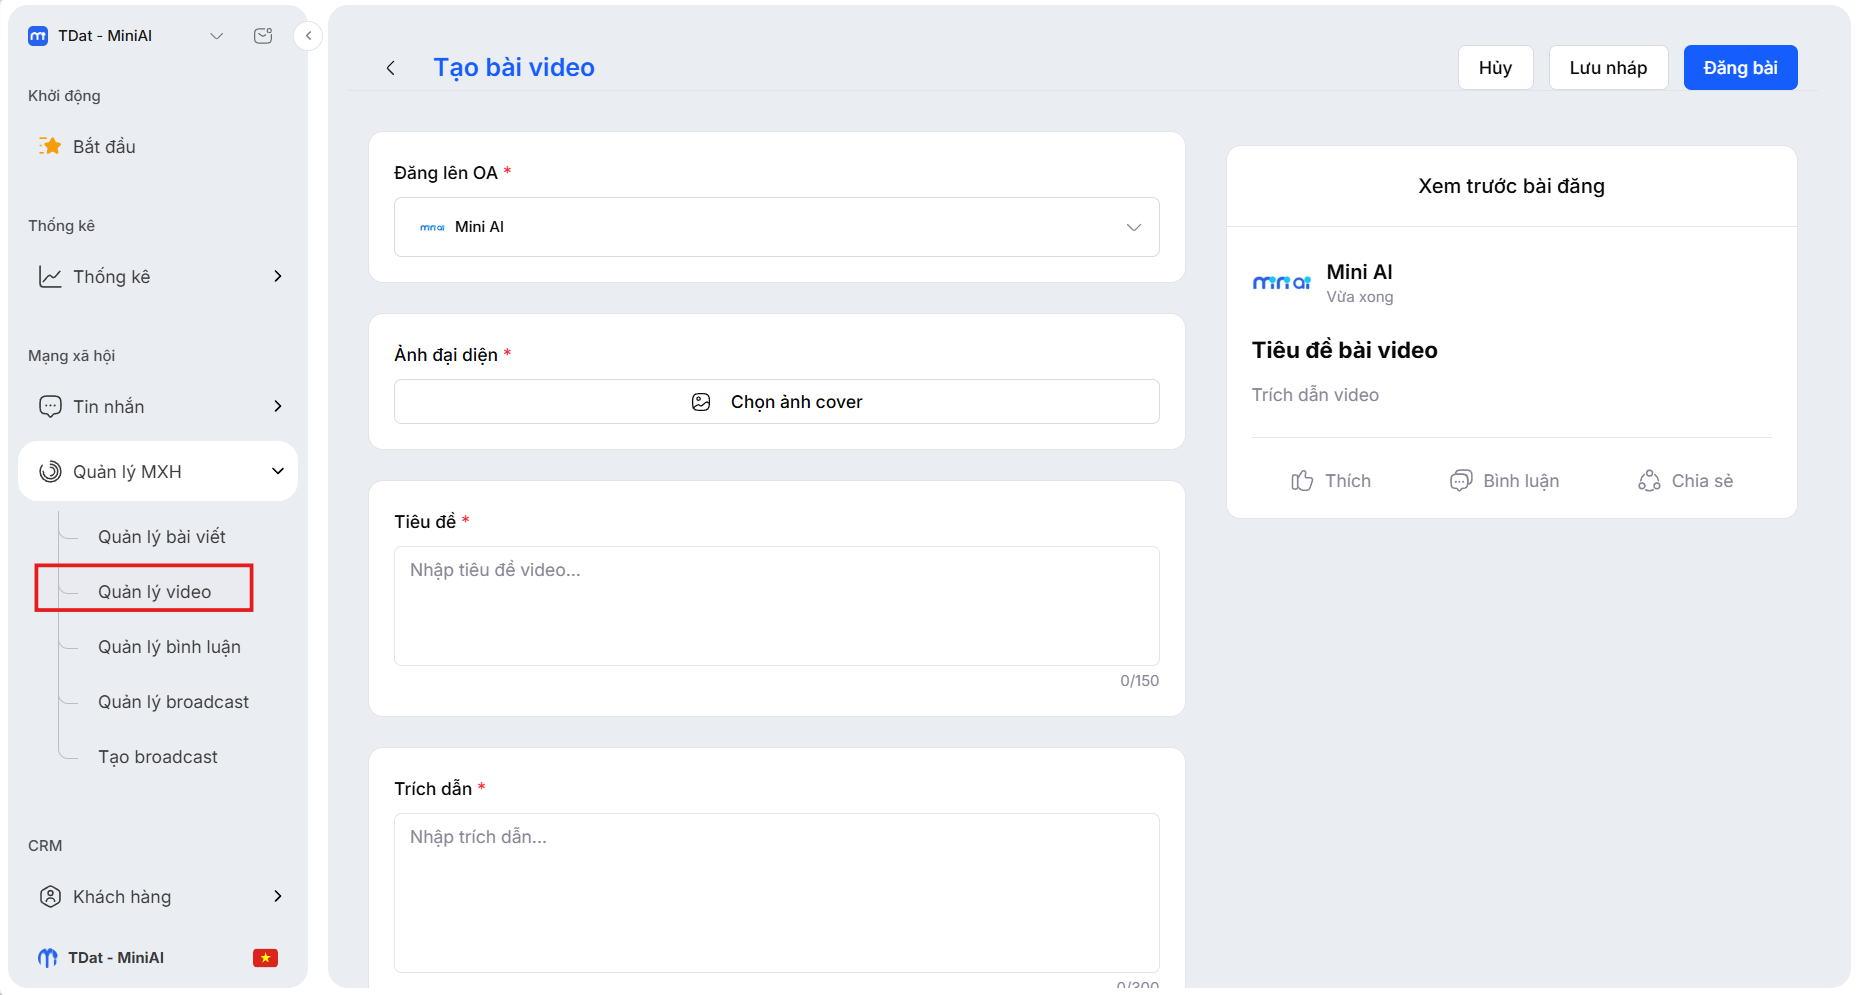Focus the Tiêu đề video title field
Image resolution: width=1857 pixels, height=995 pixels.
tap(777, 606)
